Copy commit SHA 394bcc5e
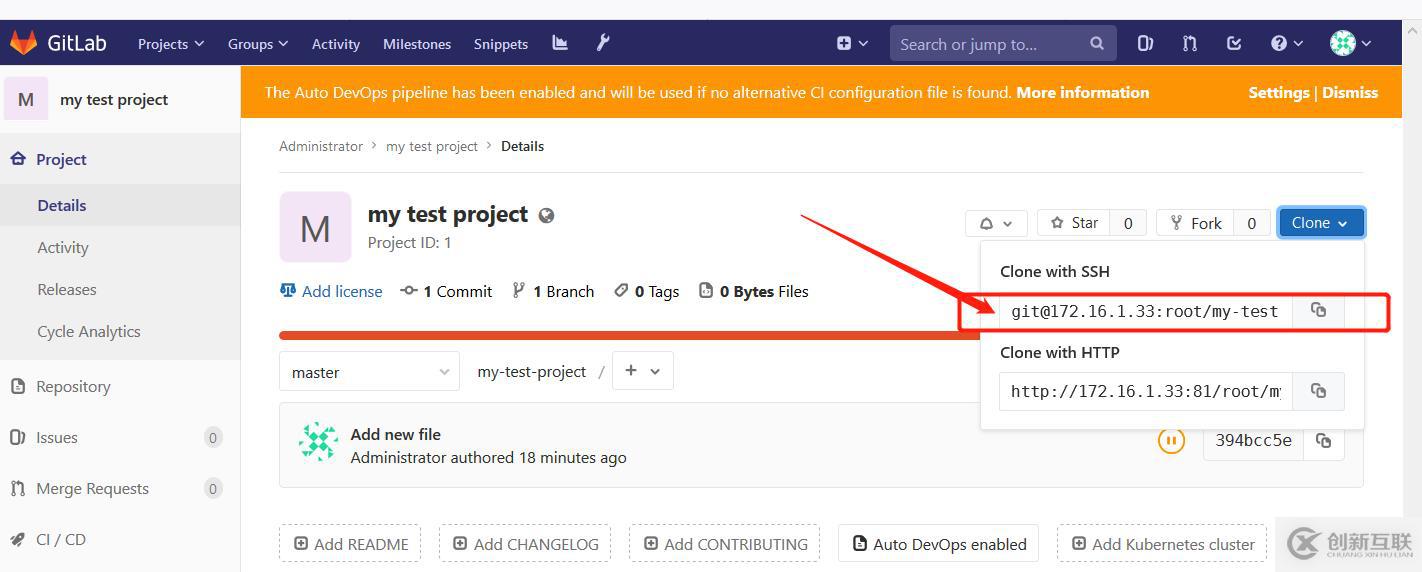Image resolution: width=1422 pixels, height=572 pixels. click(x=1323, y=441)
